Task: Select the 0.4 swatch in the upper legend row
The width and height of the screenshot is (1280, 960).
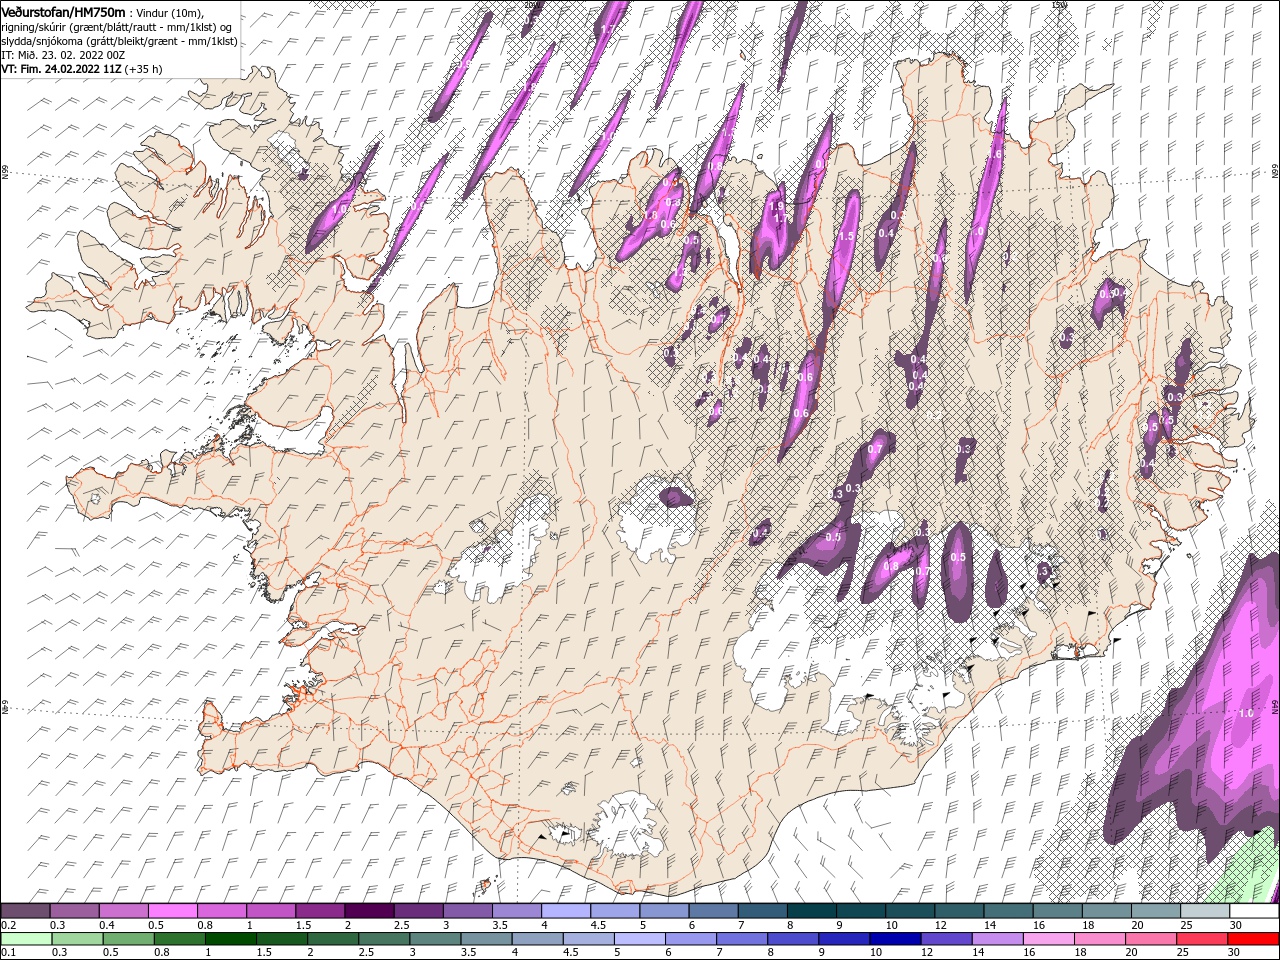Action: point(123,911)
